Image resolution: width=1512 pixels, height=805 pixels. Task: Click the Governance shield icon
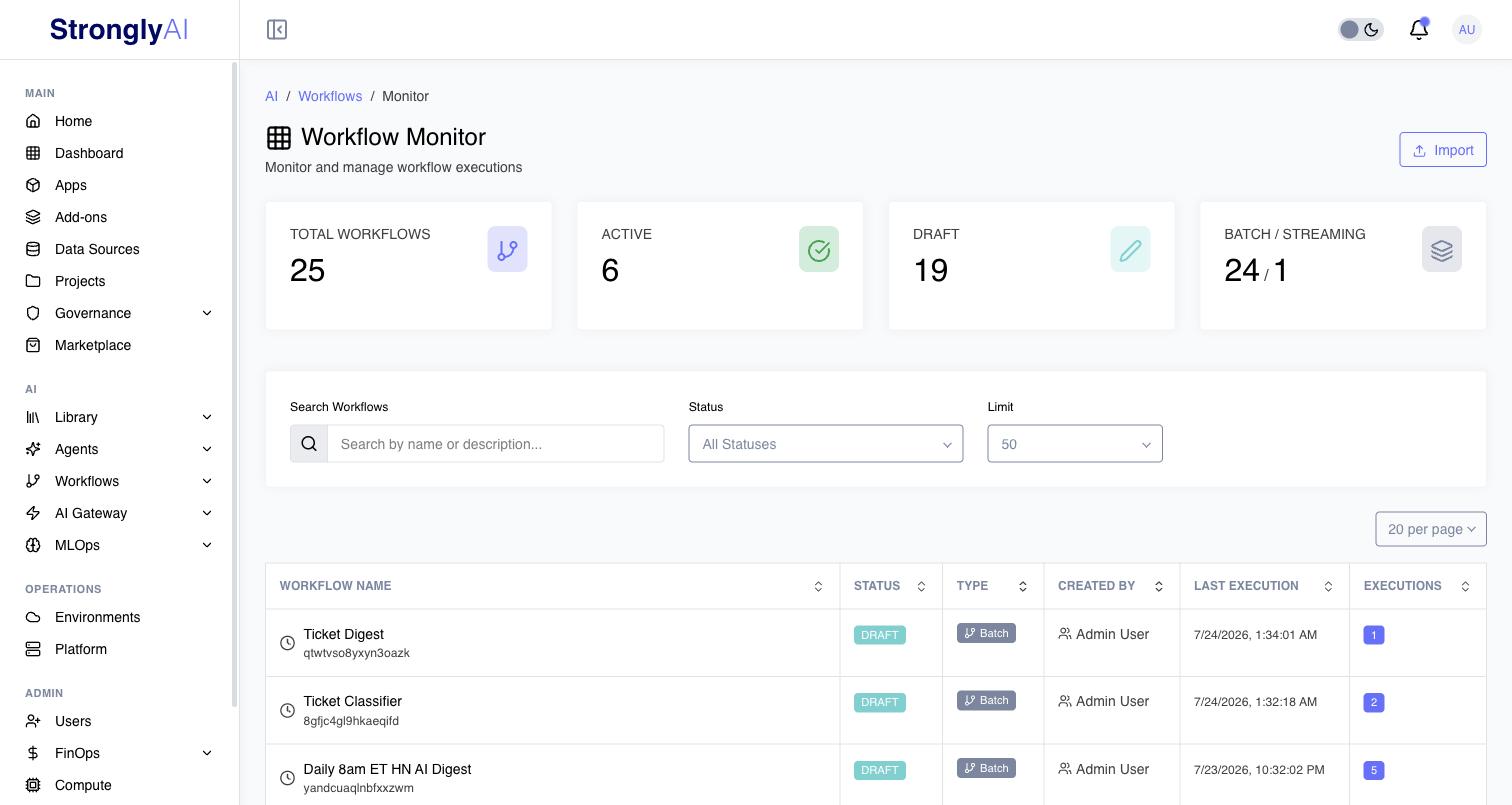tap(33, 313)
